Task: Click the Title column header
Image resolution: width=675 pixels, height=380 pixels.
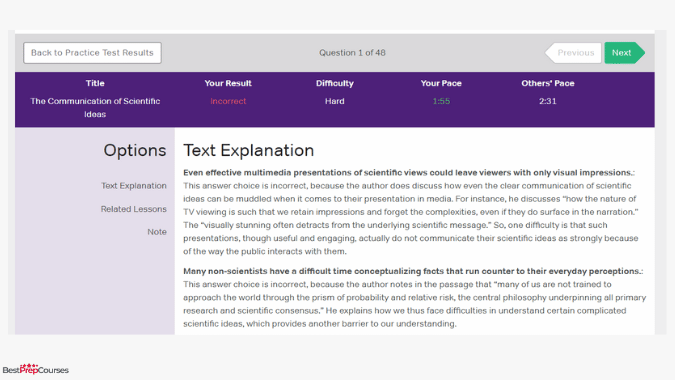Action: point(95,83)
